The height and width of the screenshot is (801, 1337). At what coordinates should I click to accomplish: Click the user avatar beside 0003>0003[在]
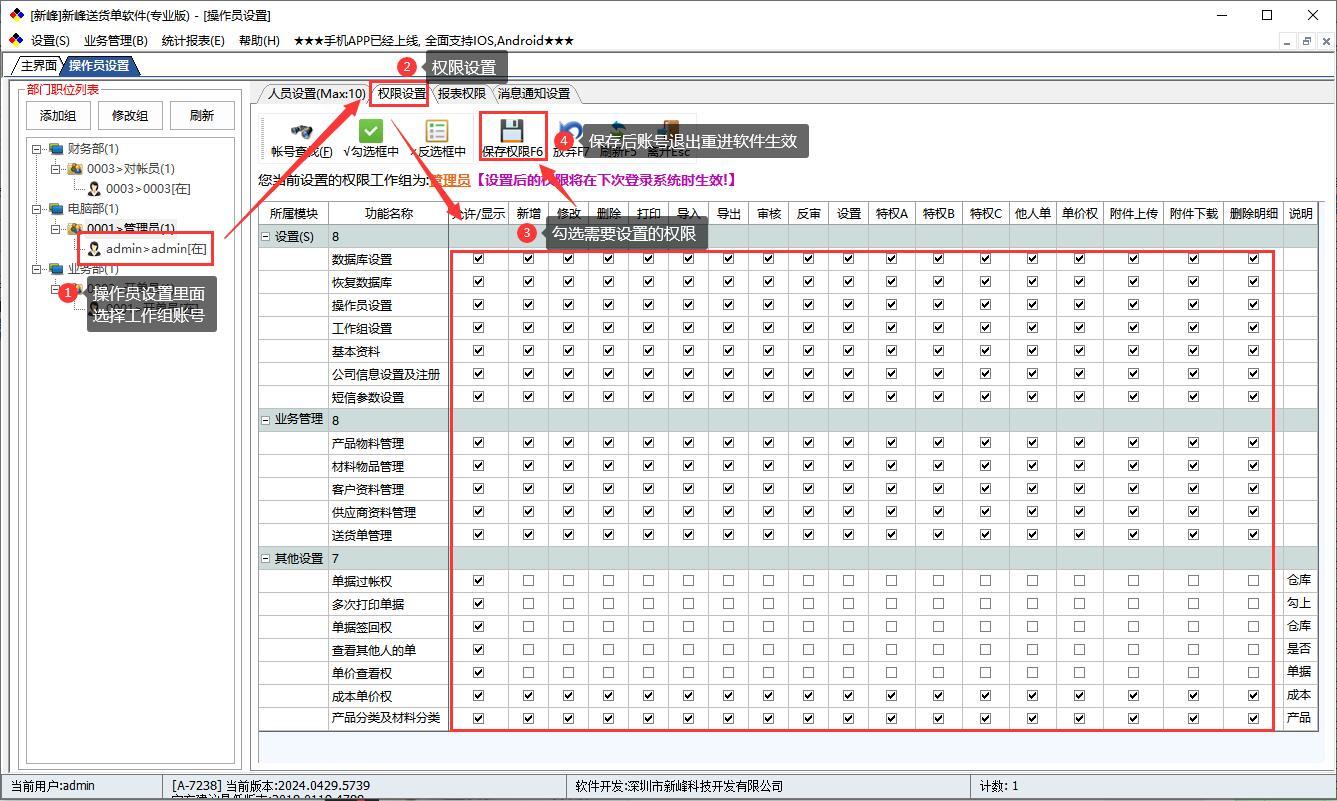(x=95, y=189)
